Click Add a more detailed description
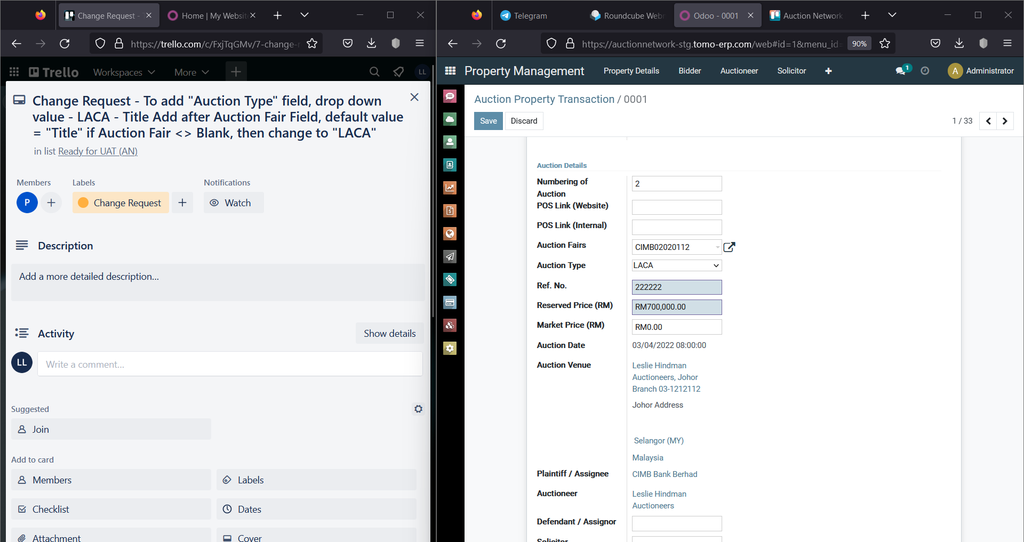 (x=218, y=282)
